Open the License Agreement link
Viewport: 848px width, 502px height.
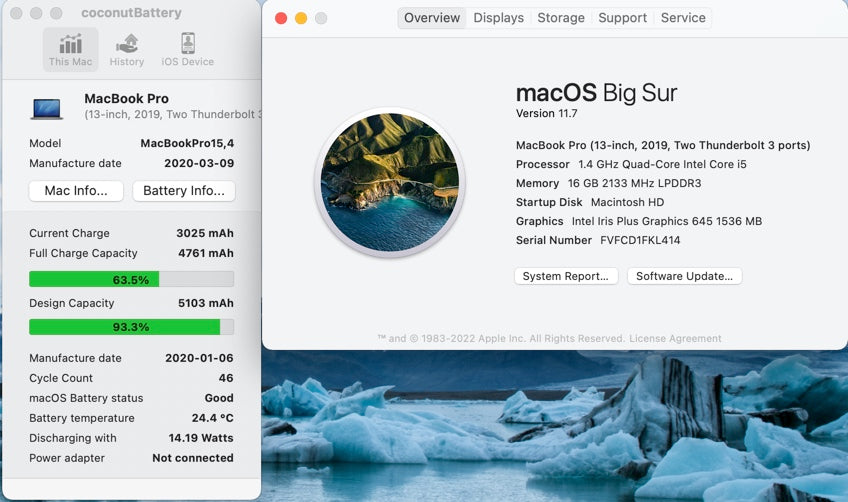[675, 338]
